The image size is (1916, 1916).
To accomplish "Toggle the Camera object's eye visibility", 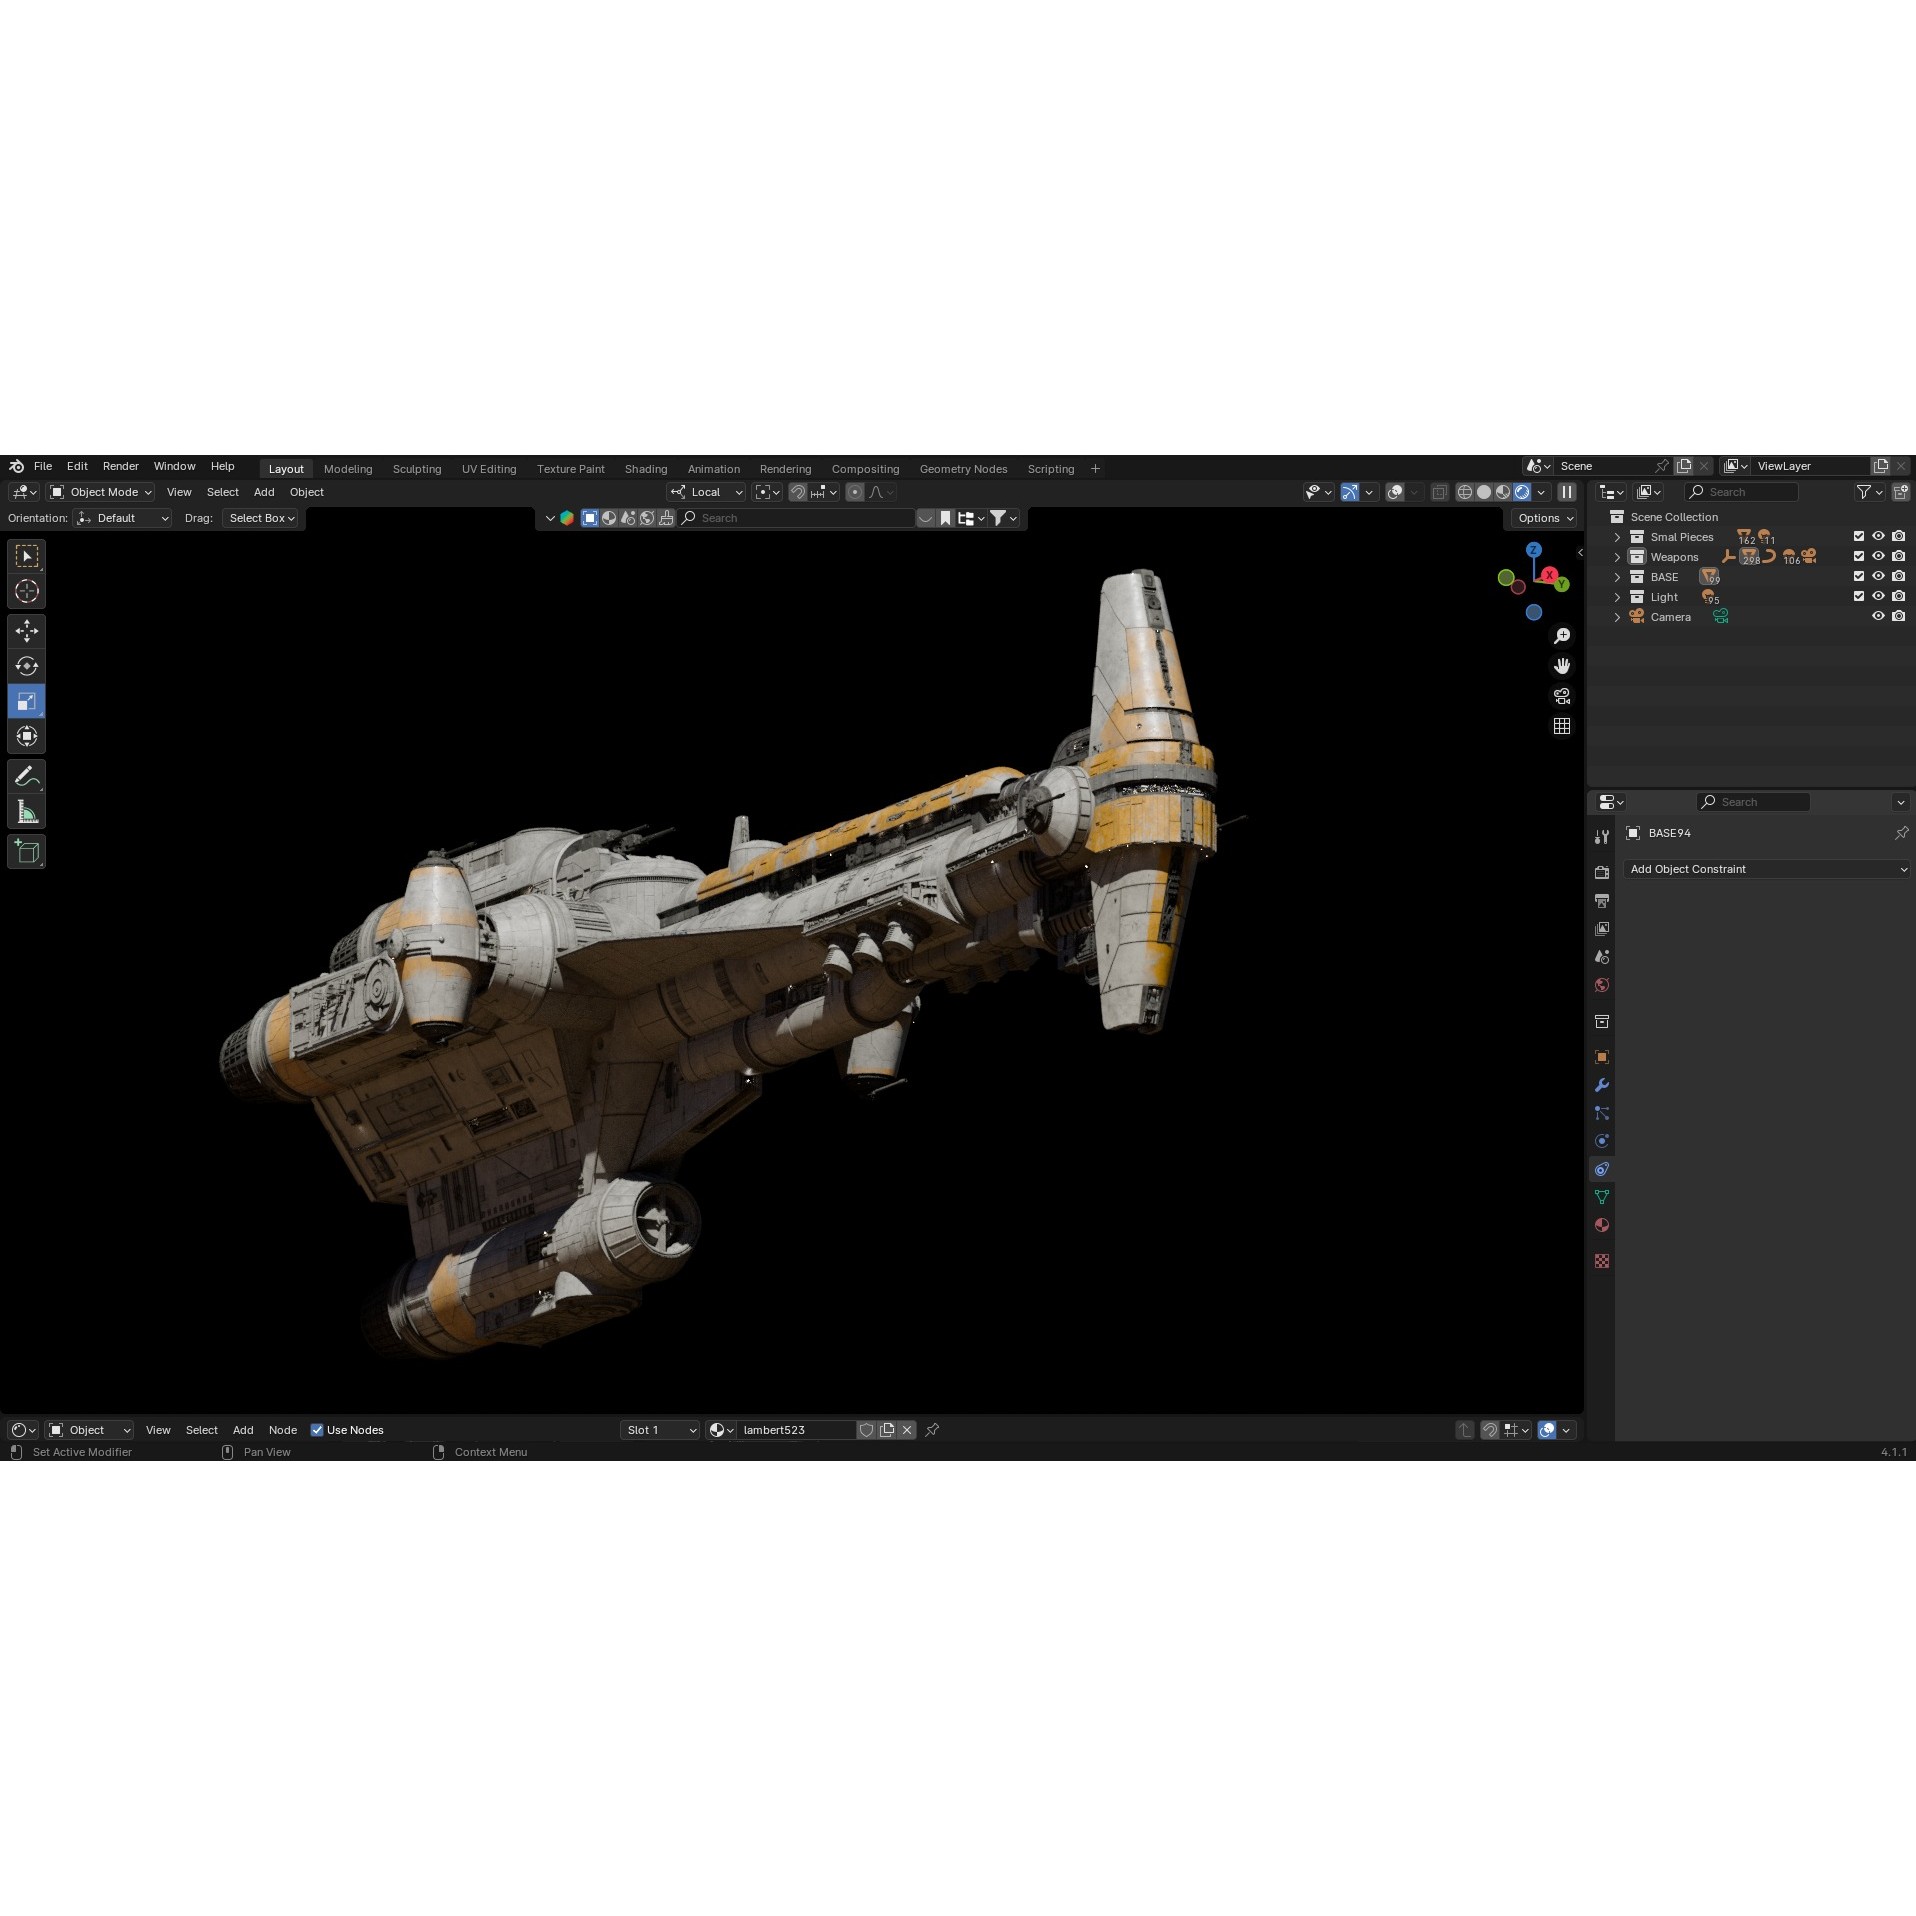I will (x=1878, y=617).
